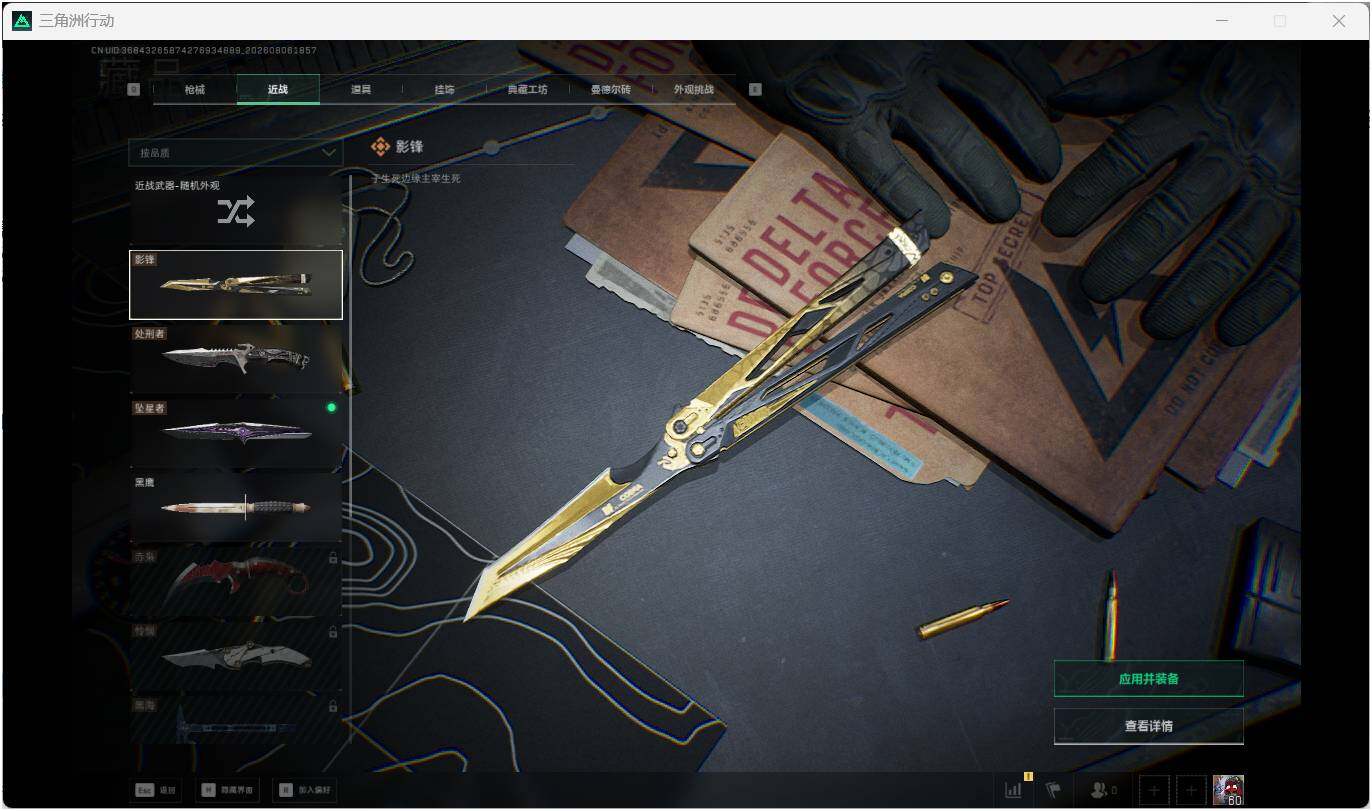Switch to the 道具 tab
Screen dimensions: 1372x811
click(x=361, y=89)
